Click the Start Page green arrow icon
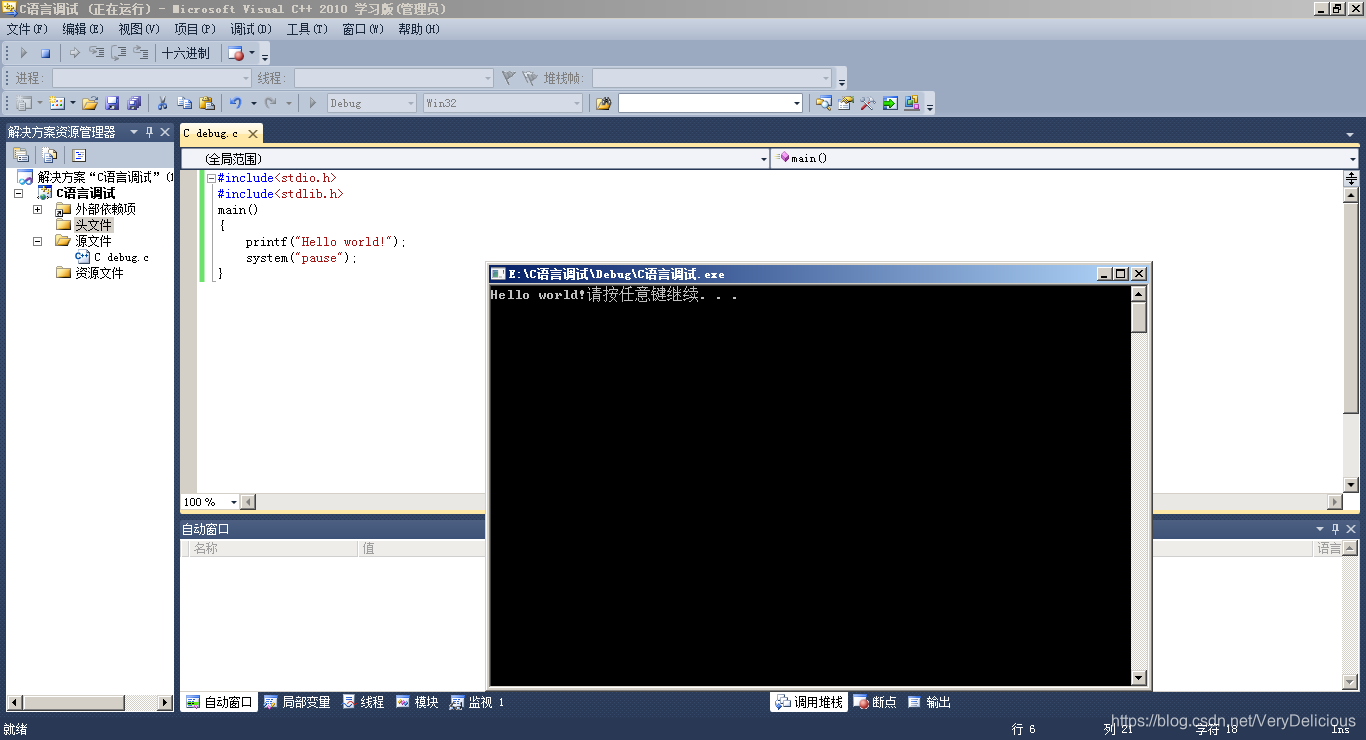Image resolution: width=1366 pixels, height=740 pixels. pos(890,103)
